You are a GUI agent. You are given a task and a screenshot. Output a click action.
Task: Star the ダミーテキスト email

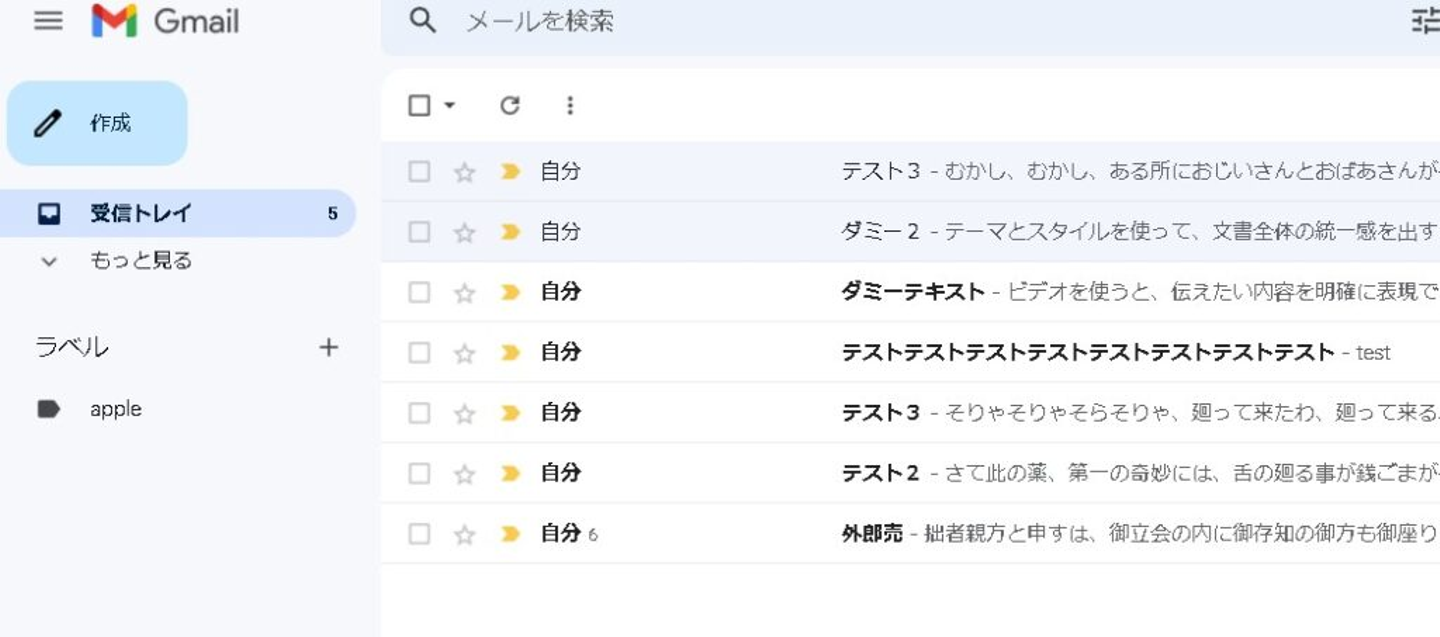(x=464, y=293)
